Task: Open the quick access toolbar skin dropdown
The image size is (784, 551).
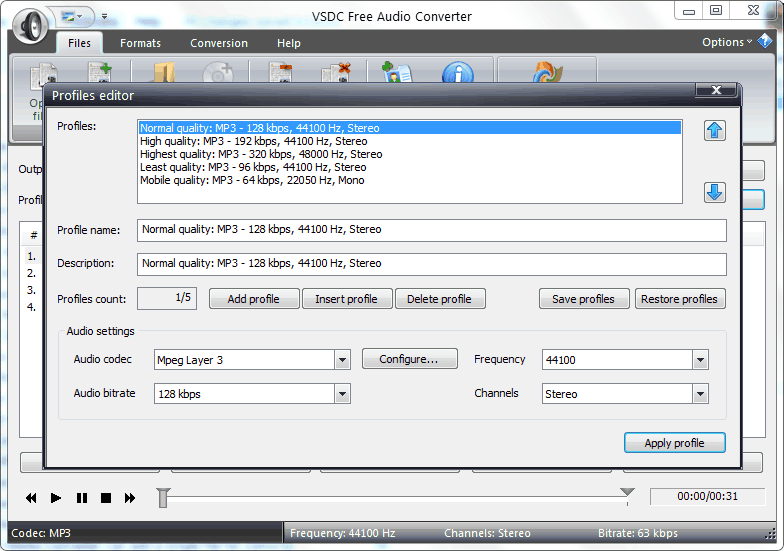Action: (x=73, y=17)
